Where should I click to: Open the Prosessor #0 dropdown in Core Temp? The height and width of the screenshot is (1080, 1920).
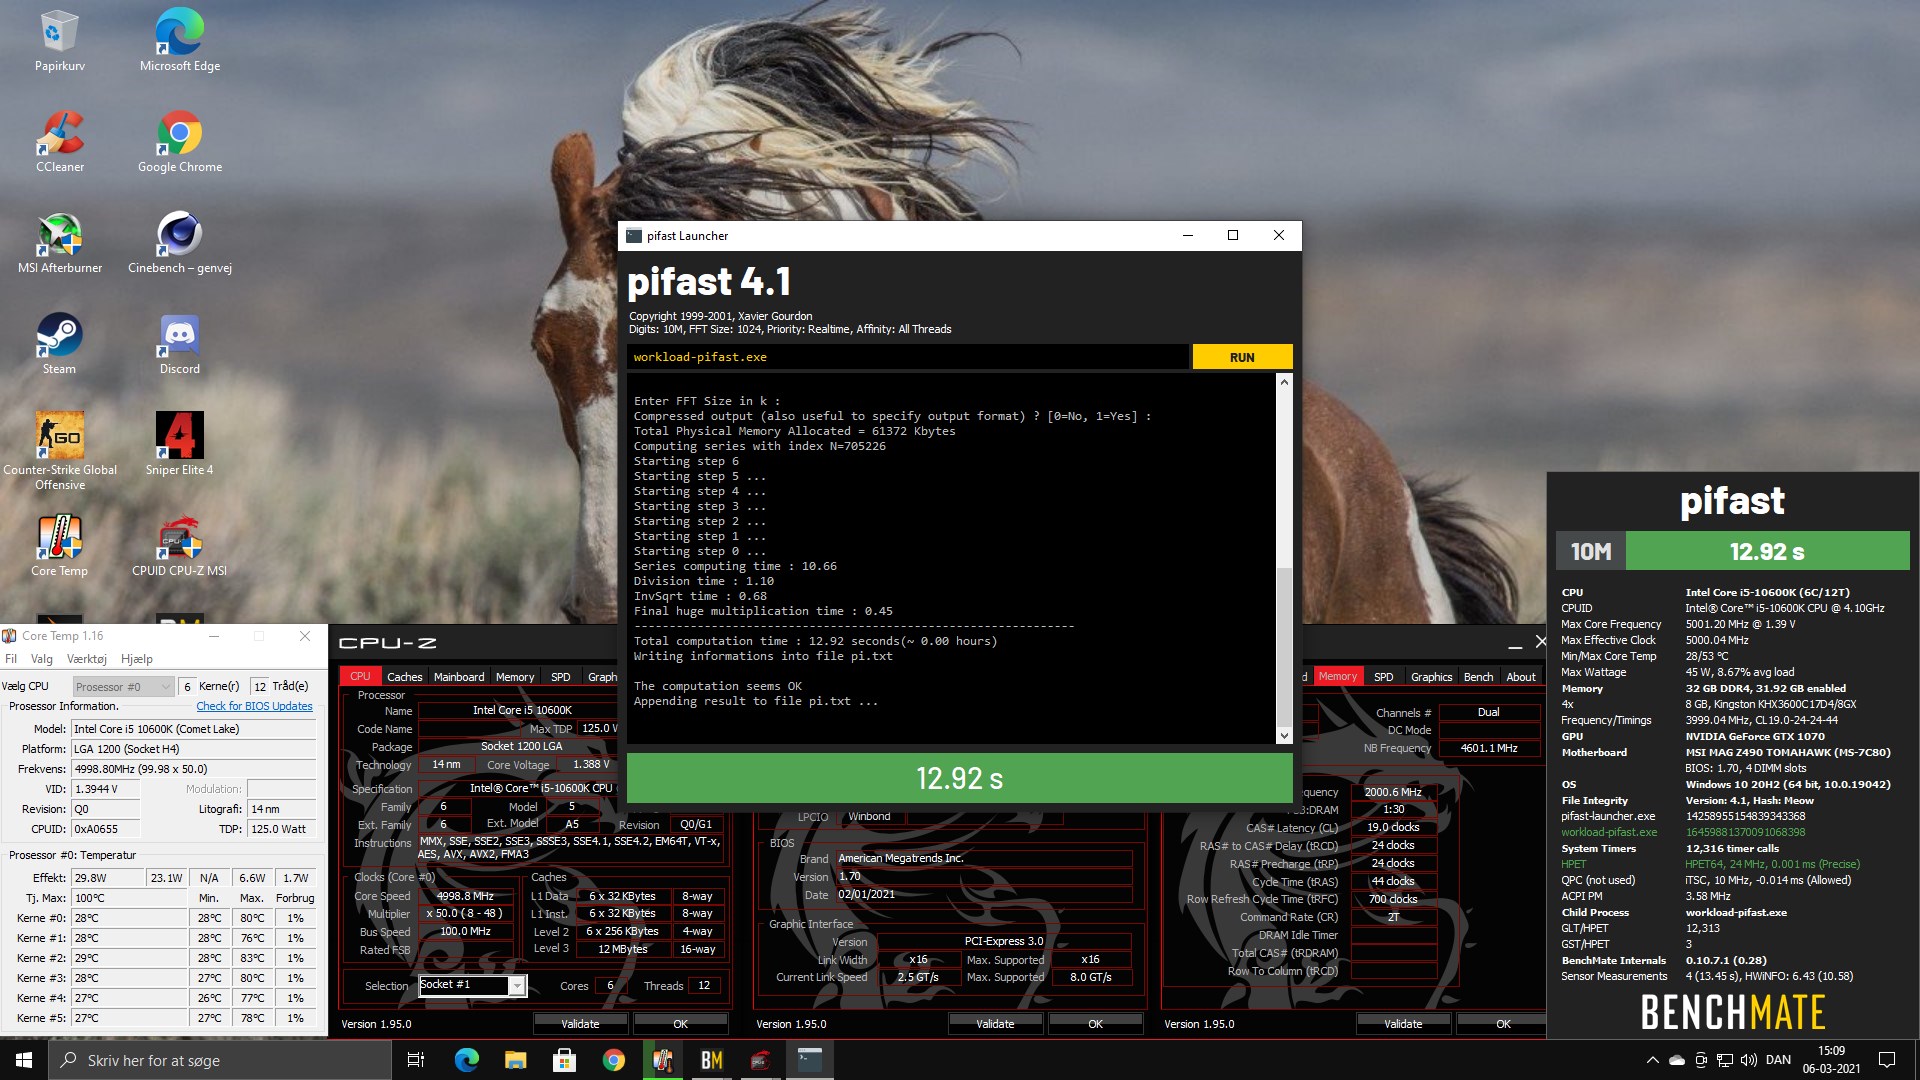click(124, 687)
